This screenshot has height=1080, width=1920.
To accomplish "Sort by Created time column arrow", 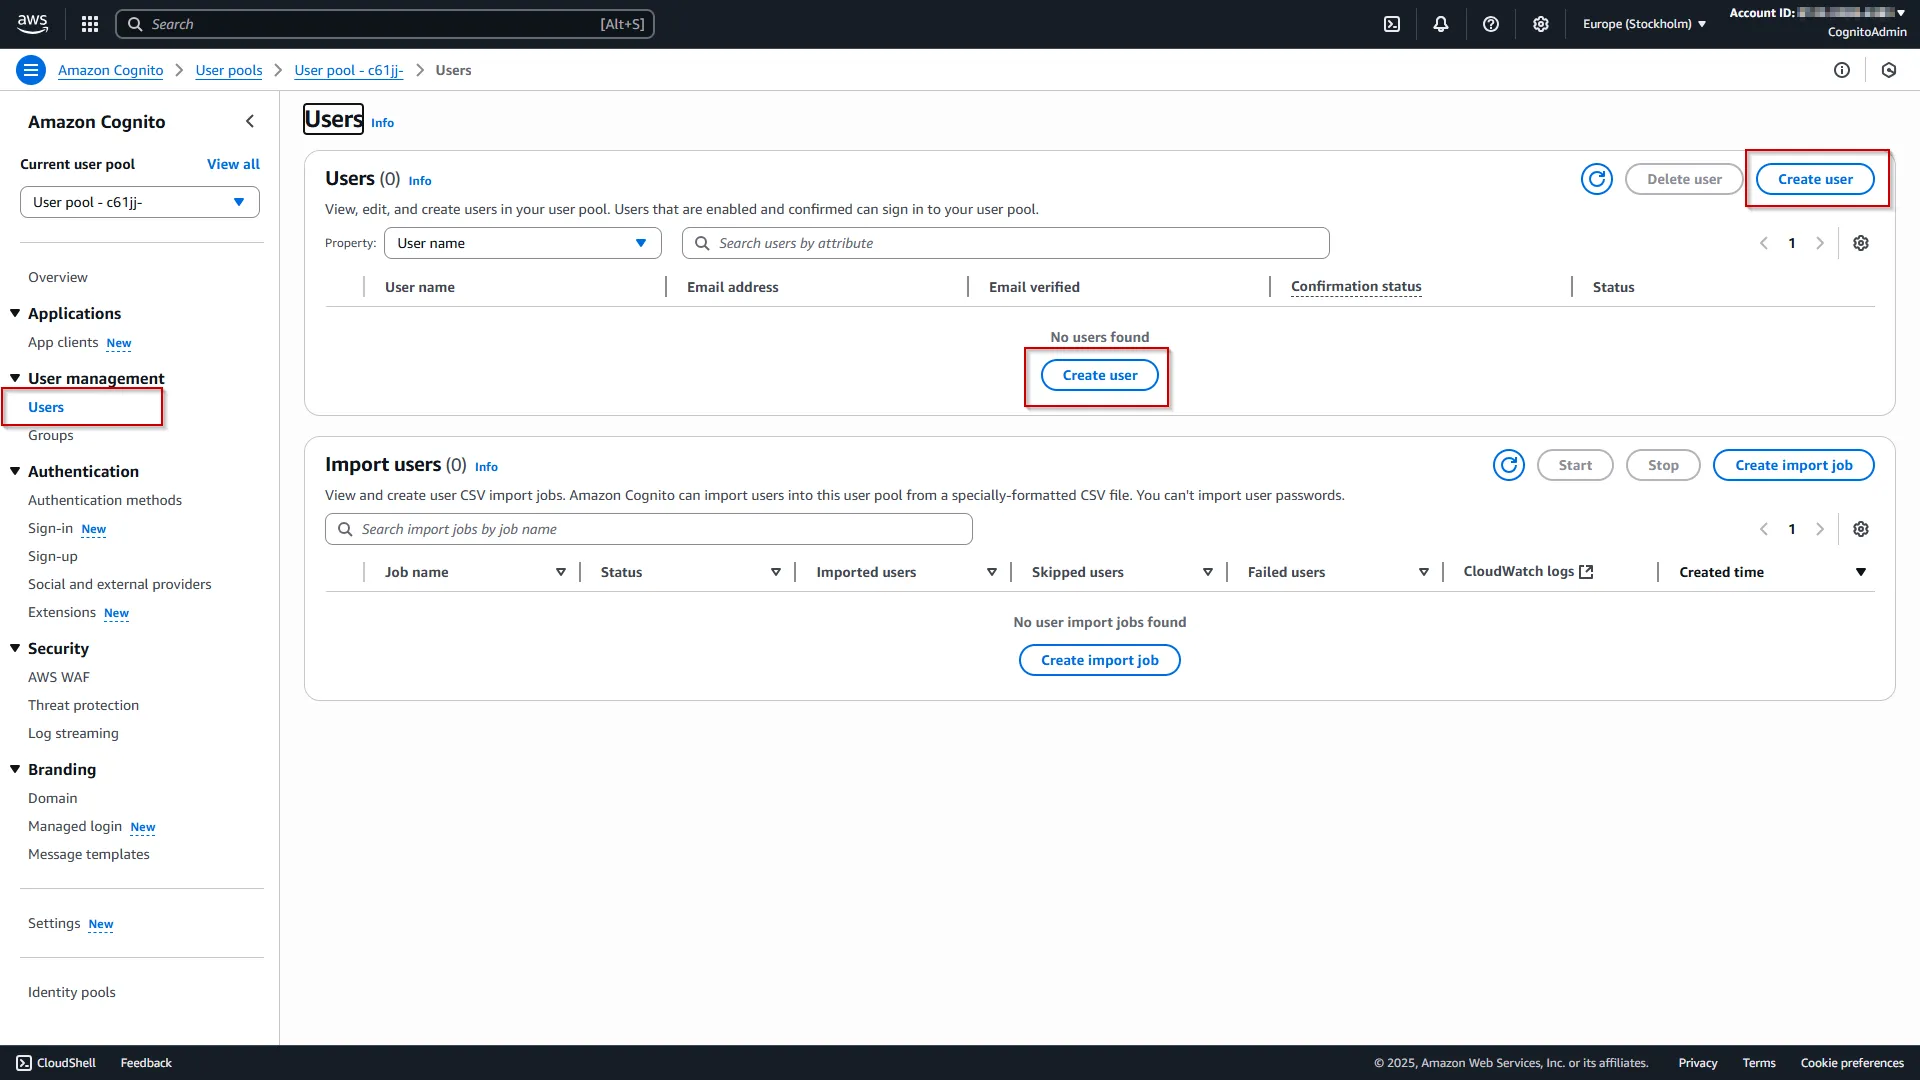I will click(1861, 572).
